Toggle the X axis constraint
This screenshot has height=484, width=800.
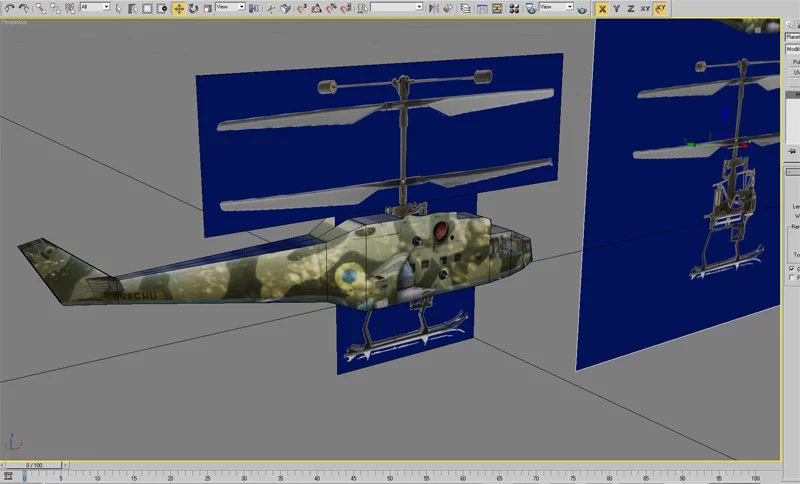pyautogui.click(x=603, y=8)
